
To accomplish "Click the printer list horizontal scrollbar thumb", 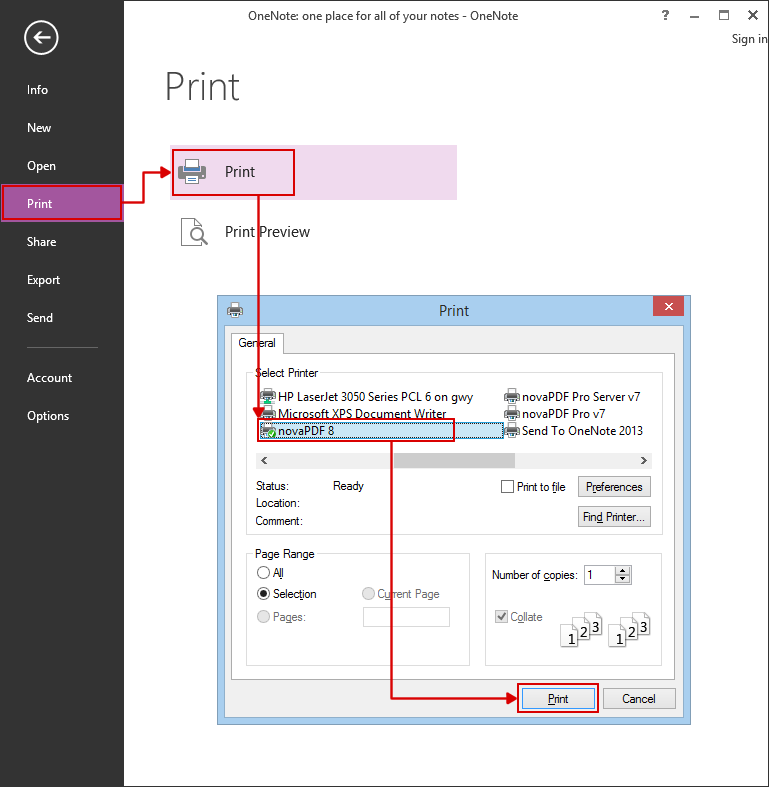I will pos(454,460).
